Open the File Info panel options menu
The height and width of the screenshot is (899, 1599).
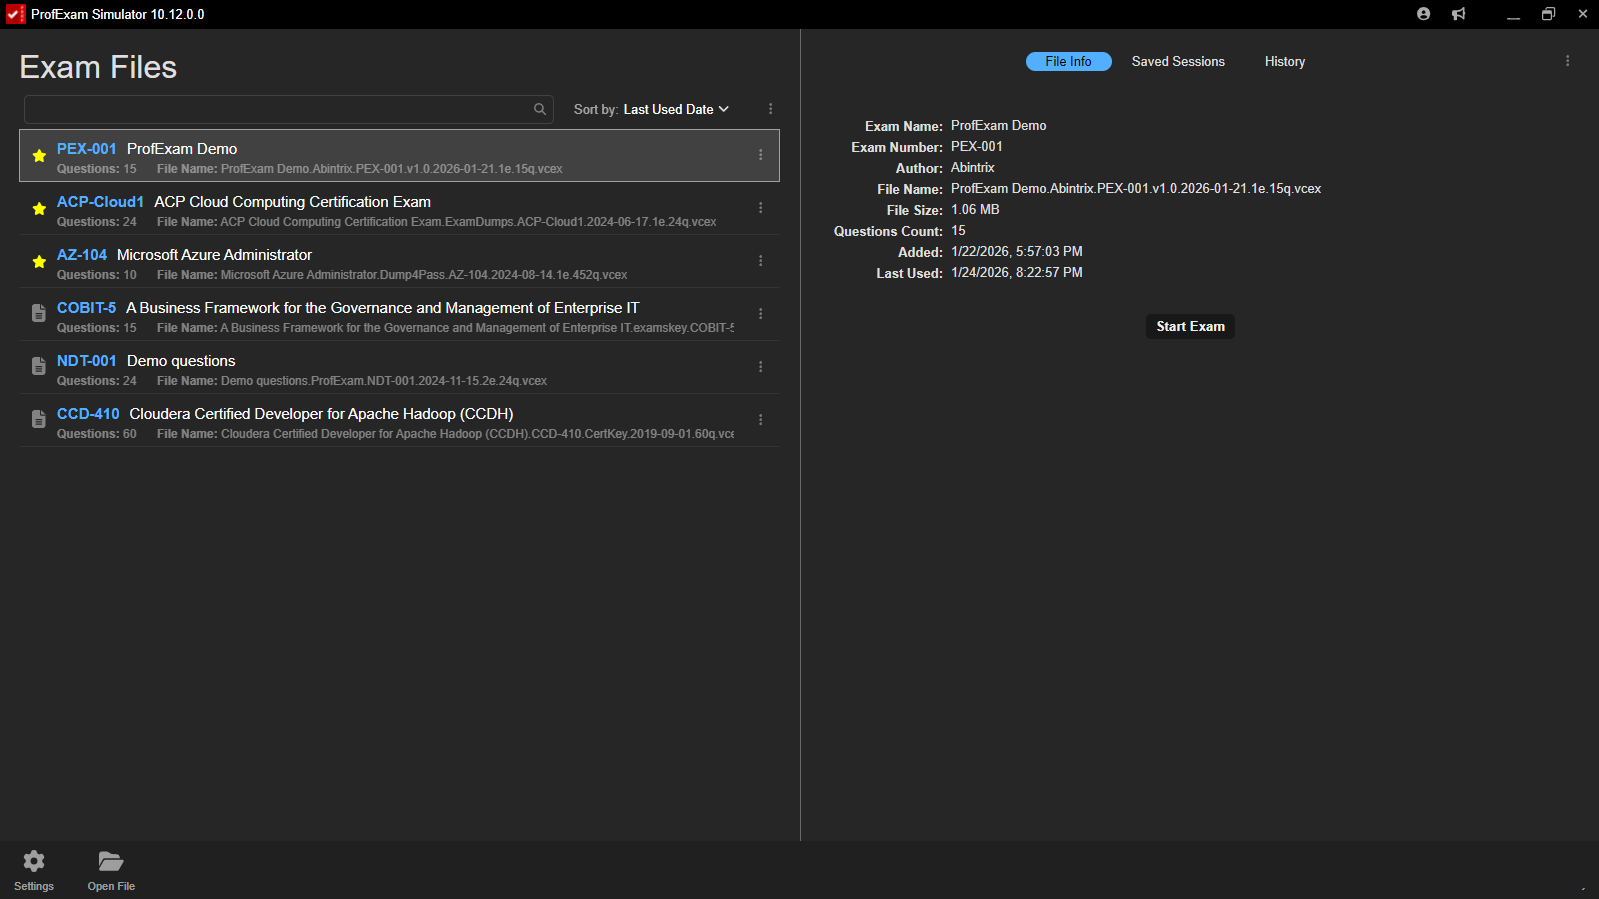pos(1568,61)
